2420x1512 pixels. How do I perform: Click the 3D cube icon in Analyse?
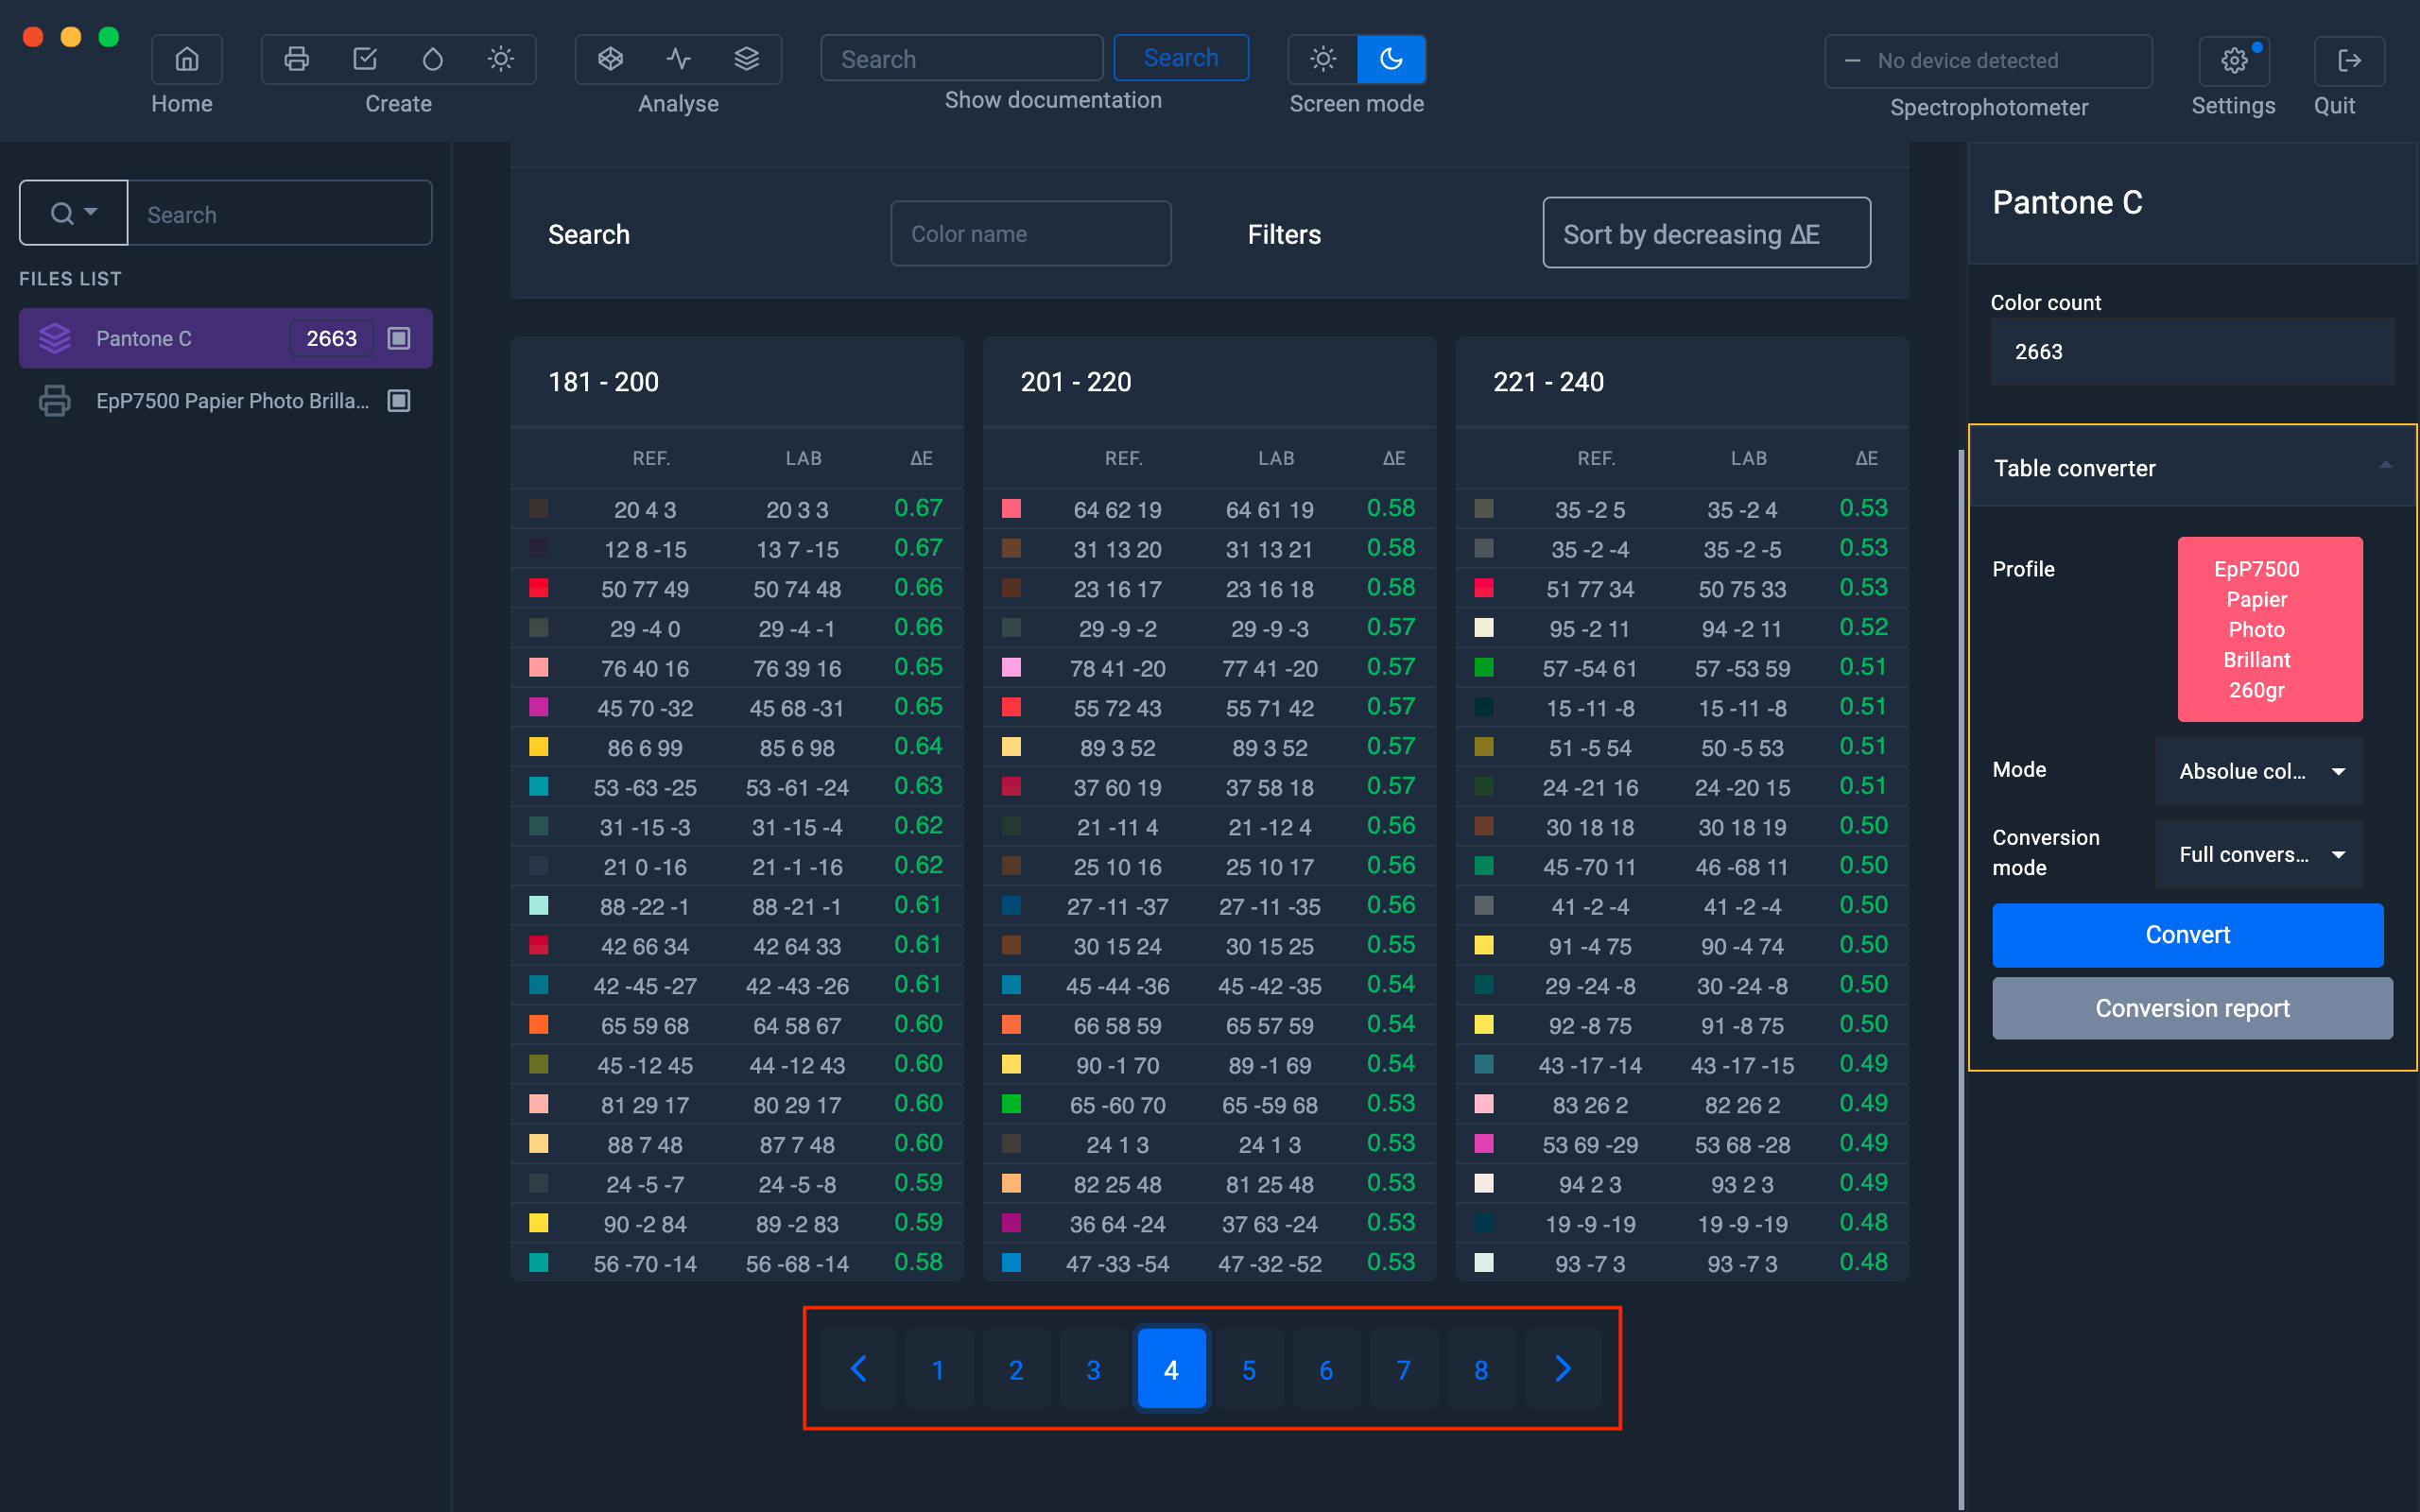[x=610, y=59]
